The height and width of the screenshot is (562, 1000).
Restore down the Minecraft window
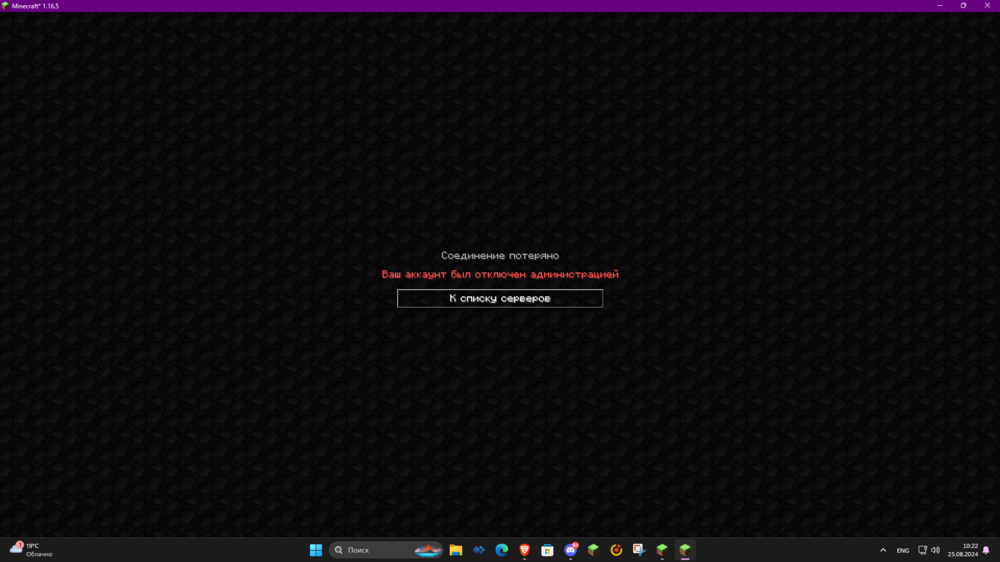(x=963, y=5)
